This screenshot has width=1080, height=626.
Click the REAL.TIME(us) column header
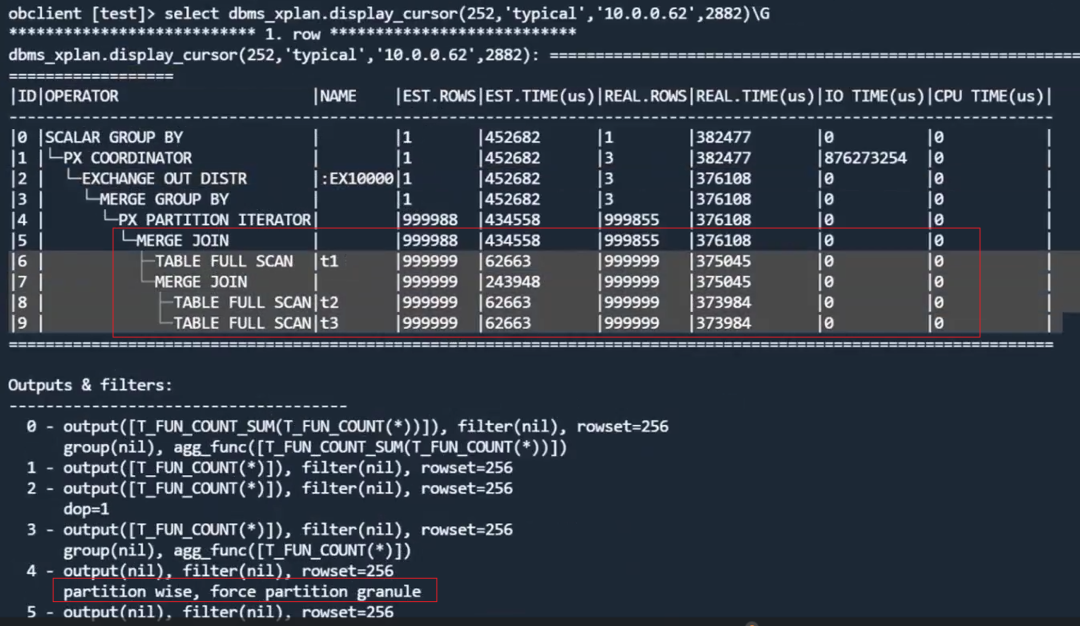[x=756, y=96]
